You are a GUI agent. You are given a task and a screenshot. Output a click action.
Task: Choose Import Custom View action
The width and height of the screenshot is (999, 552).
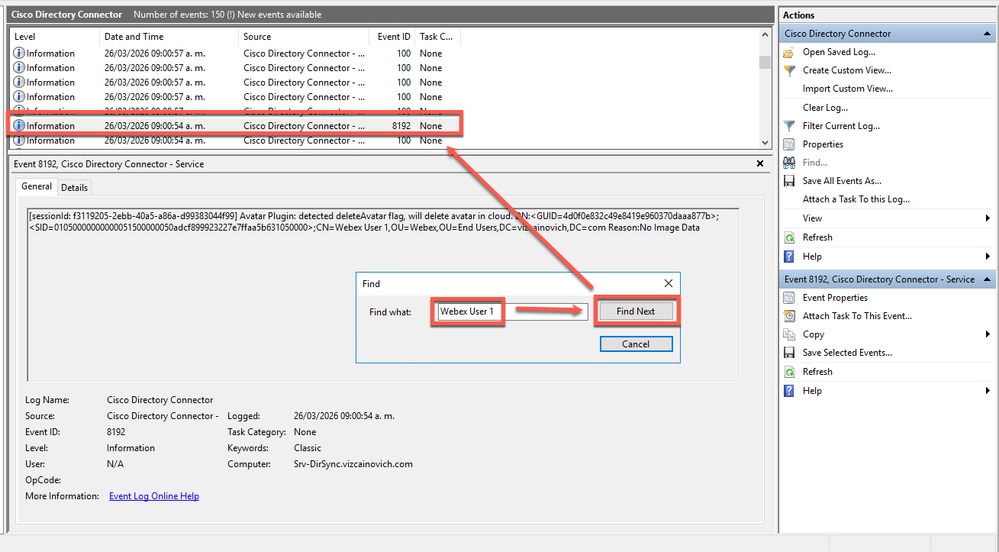point(847,89)
